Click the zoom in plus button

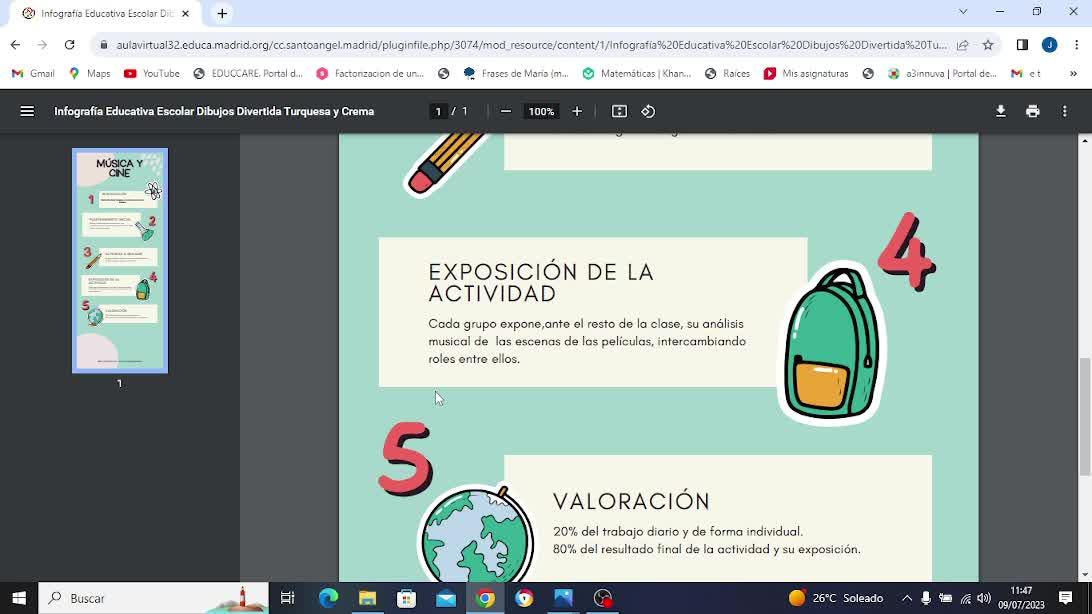[x=577, y=111]
